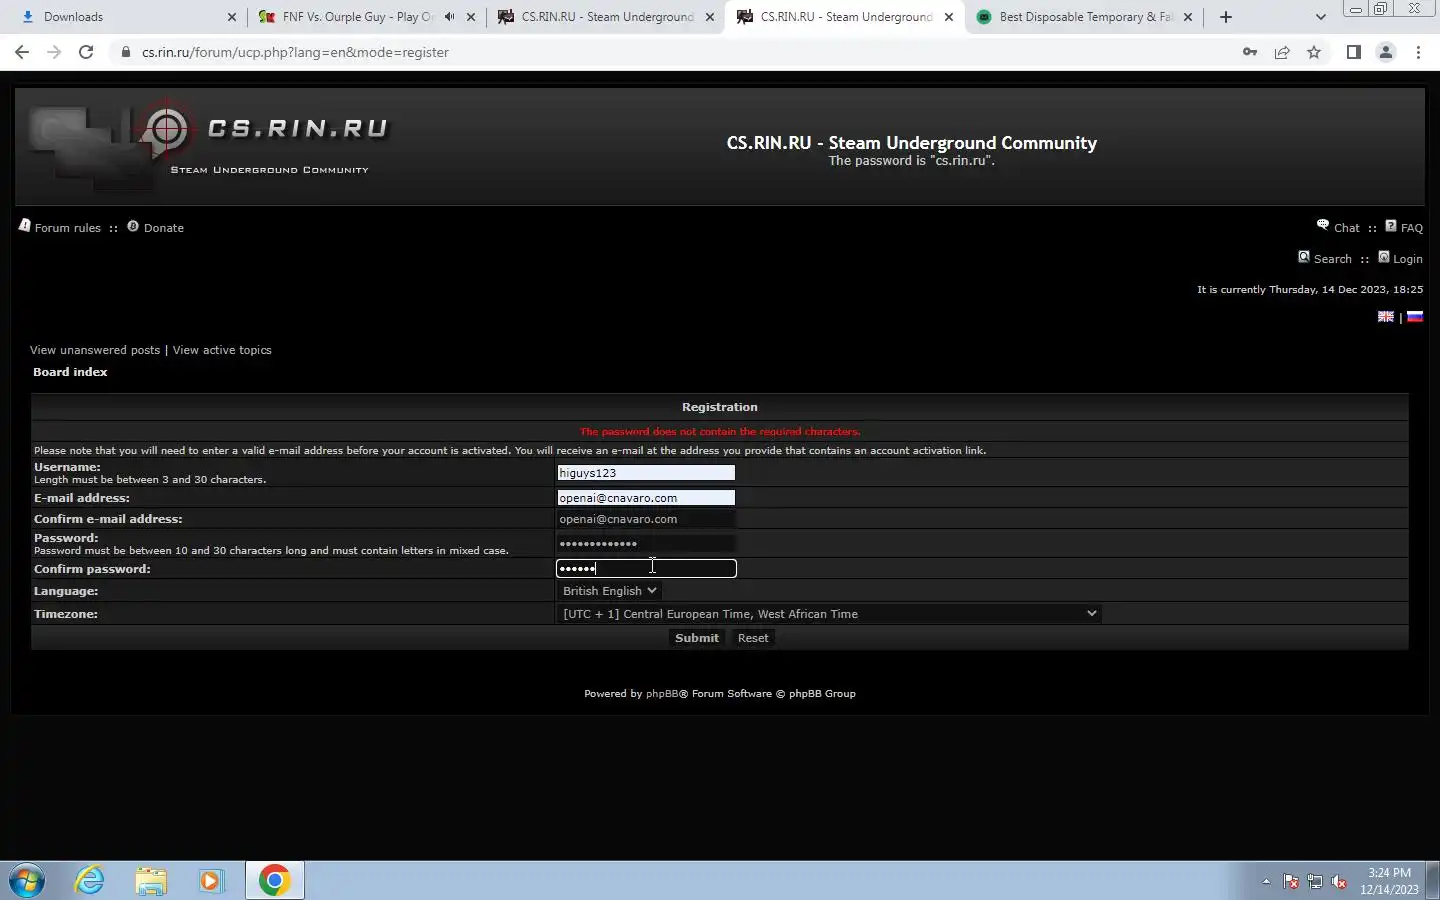The height and width of the screenshot is (900, 1440).
Task: Open the forum Search link
Action: [x=1332, y=259]
